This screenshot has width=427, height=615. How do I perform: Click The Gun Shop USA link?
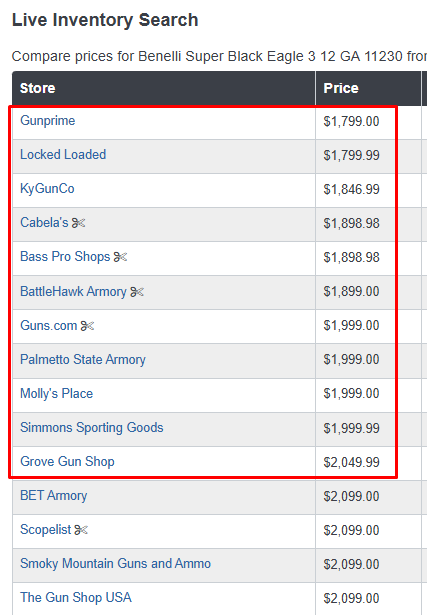pyautogui.click(x=76, y=597)
